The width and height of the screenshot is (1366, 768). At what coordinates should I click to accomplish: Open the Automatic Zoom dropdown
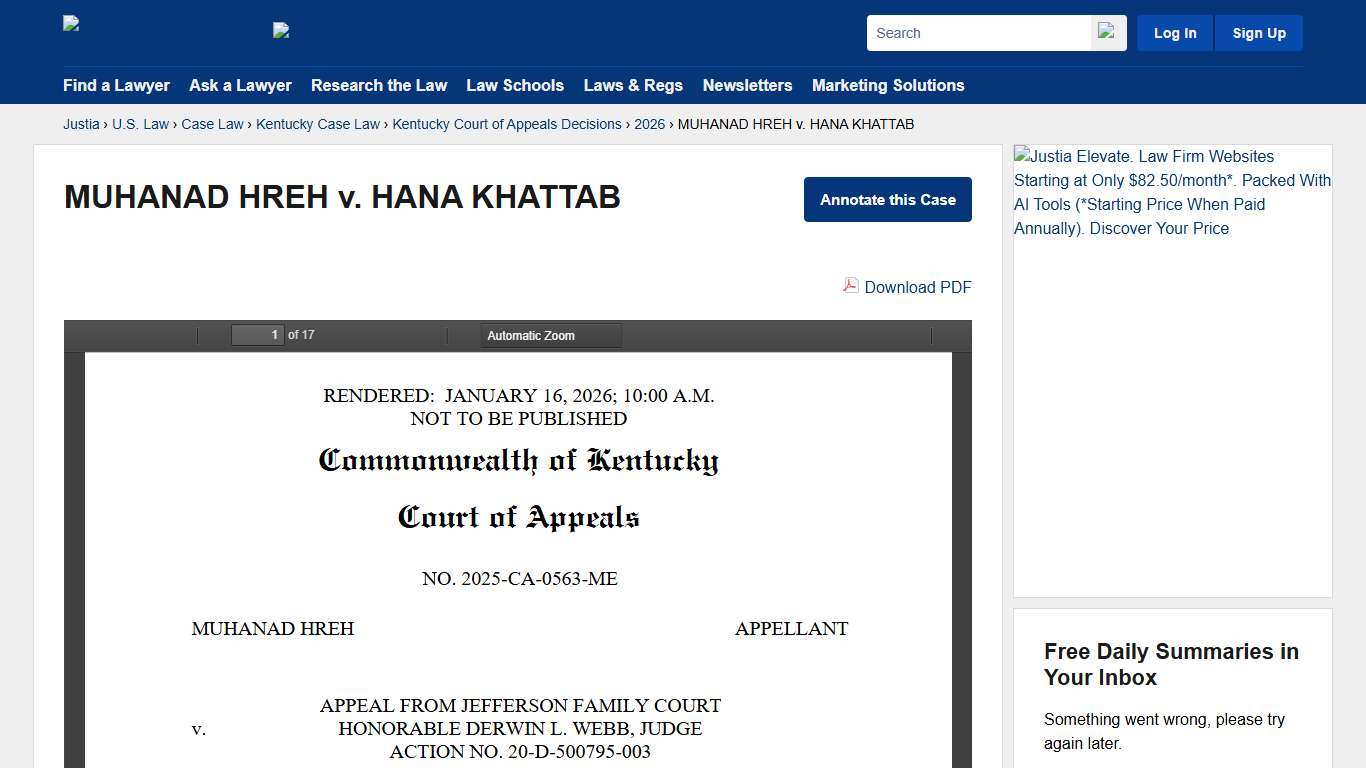550,335
